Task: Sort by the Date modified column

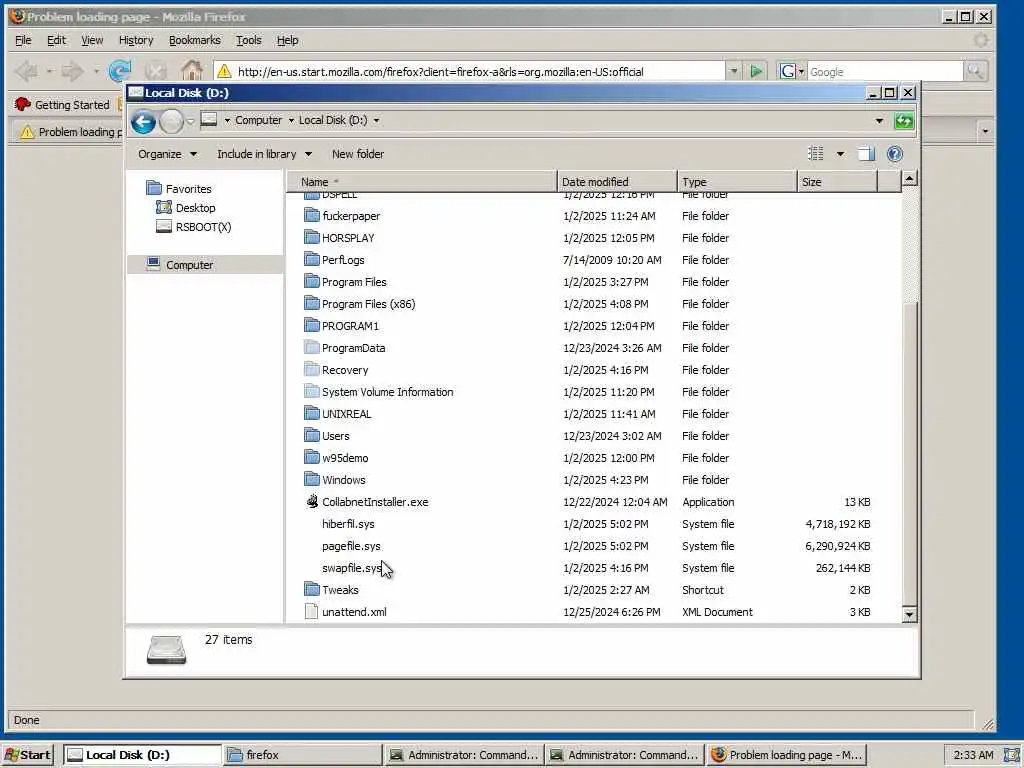Action: [x=616, y=182]
